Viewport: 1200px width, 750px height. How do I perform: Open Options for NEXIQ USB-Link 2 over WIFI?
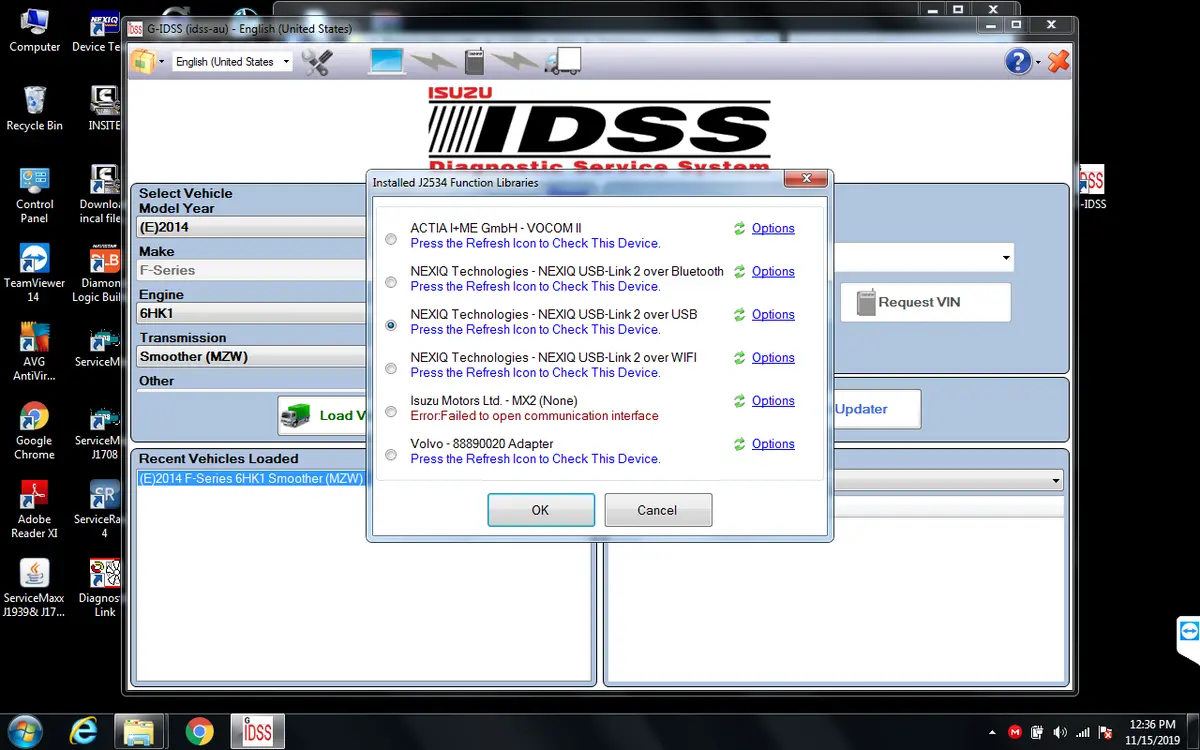(773, 357)
